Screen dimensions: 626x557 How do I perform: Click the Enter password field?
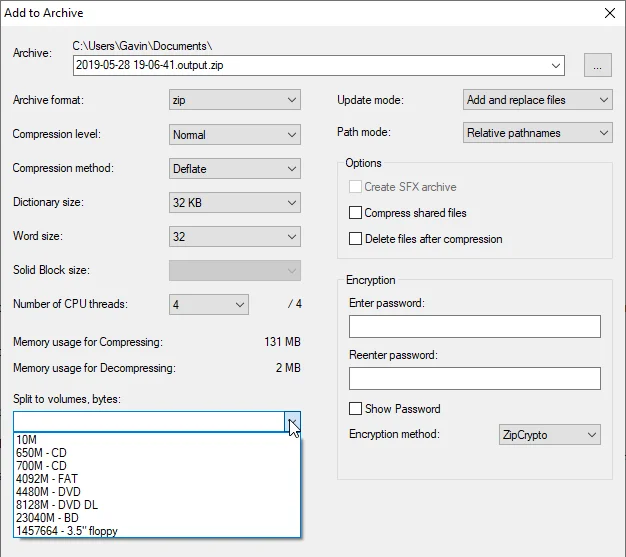click(475, 327)
